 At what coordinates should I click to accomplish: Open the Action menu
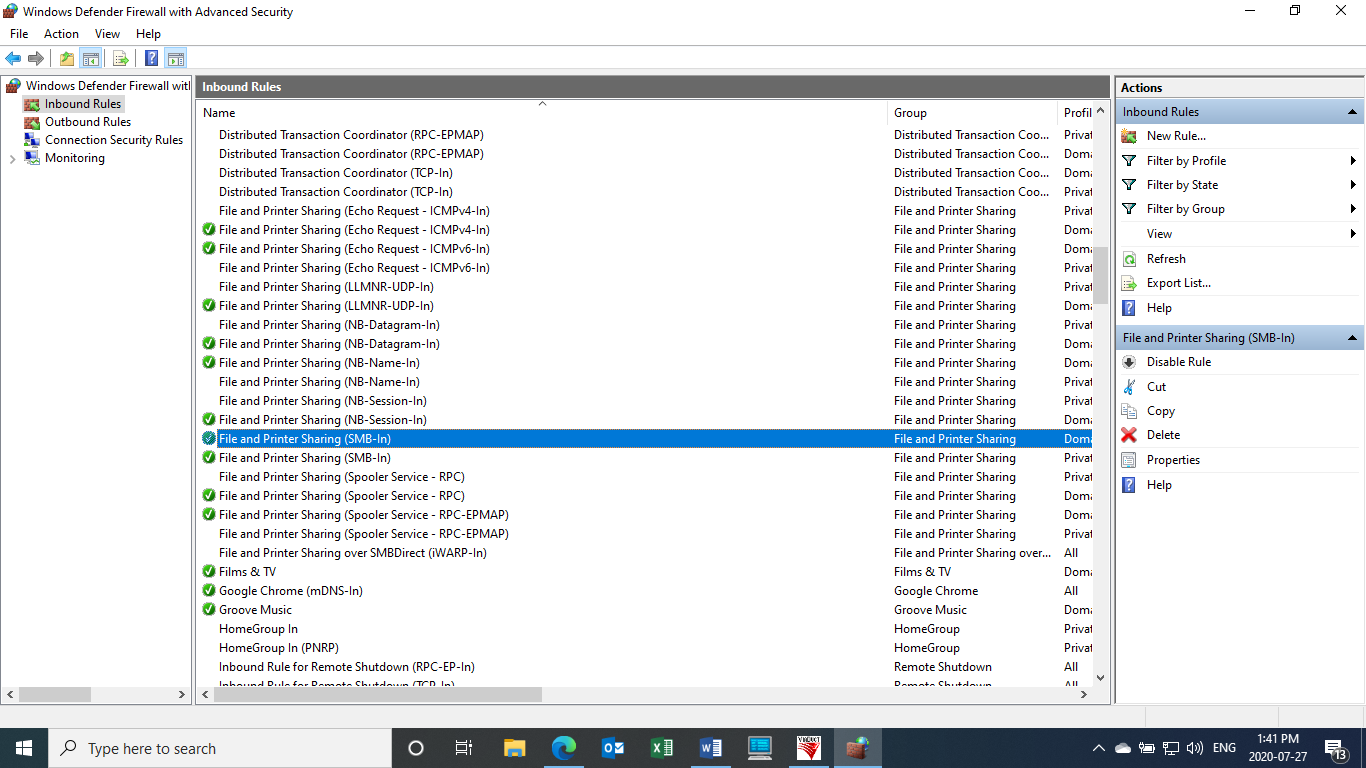point(61,33)
